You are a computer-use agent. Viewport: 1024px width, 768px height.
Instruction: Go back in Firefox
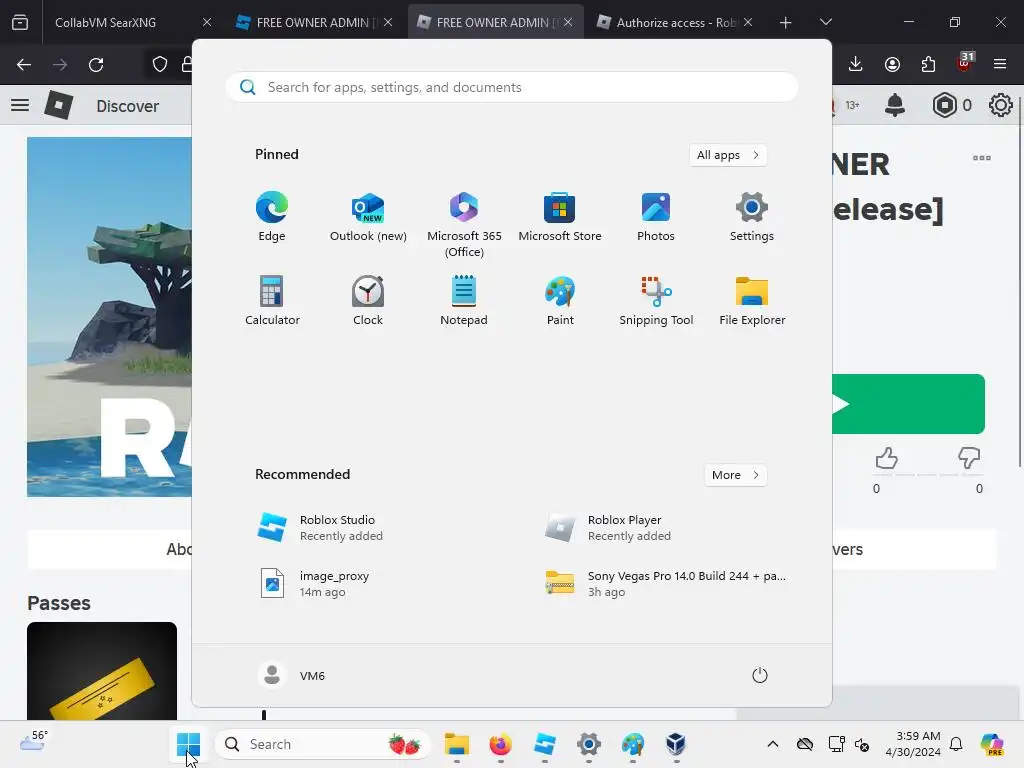(24, 64)
